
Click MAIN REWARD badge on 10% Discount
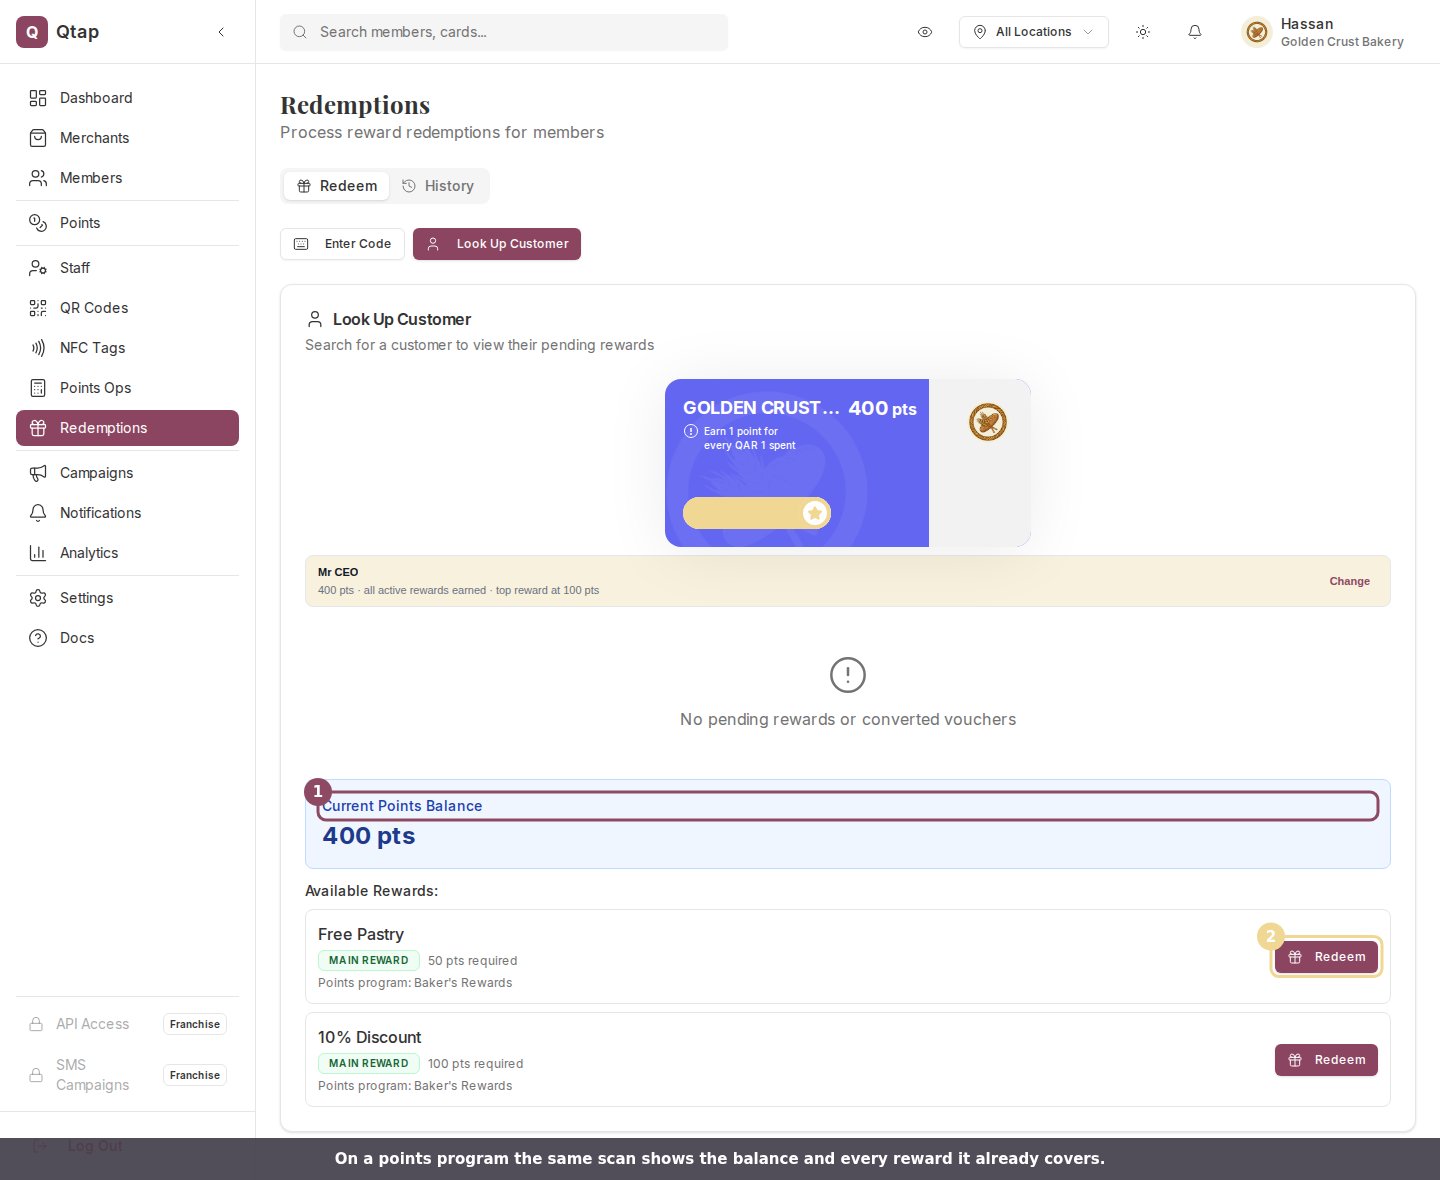[369, 1063]
